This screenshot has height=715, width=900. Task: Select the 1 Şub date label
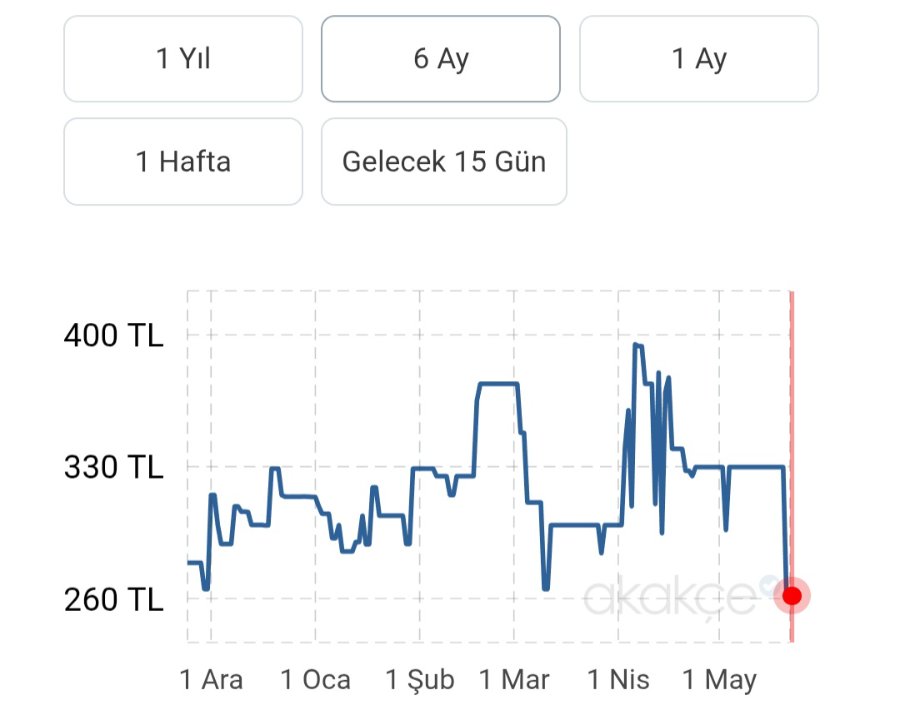[x=420, y=681]
